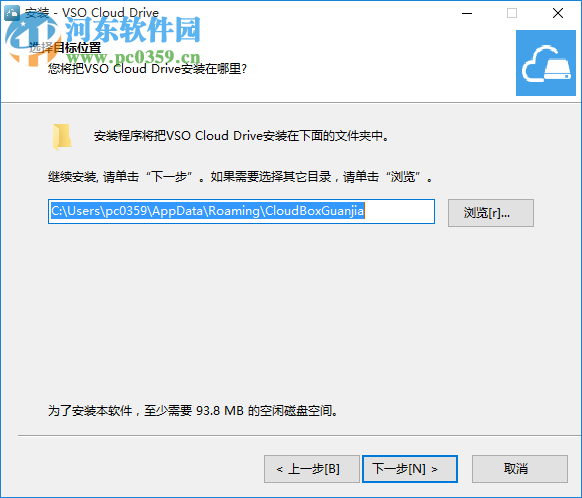Click the text 您将把VSO Cloud Drive安装在哪里?
The image size is (582, 498).
[x=147, y=69]
